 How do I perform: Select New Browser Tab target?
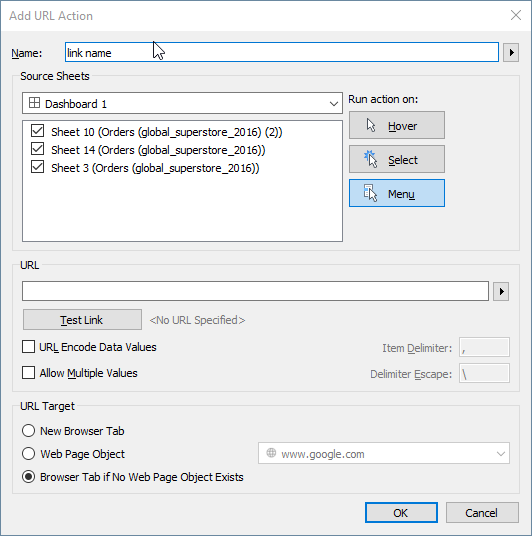pos(28,430)
